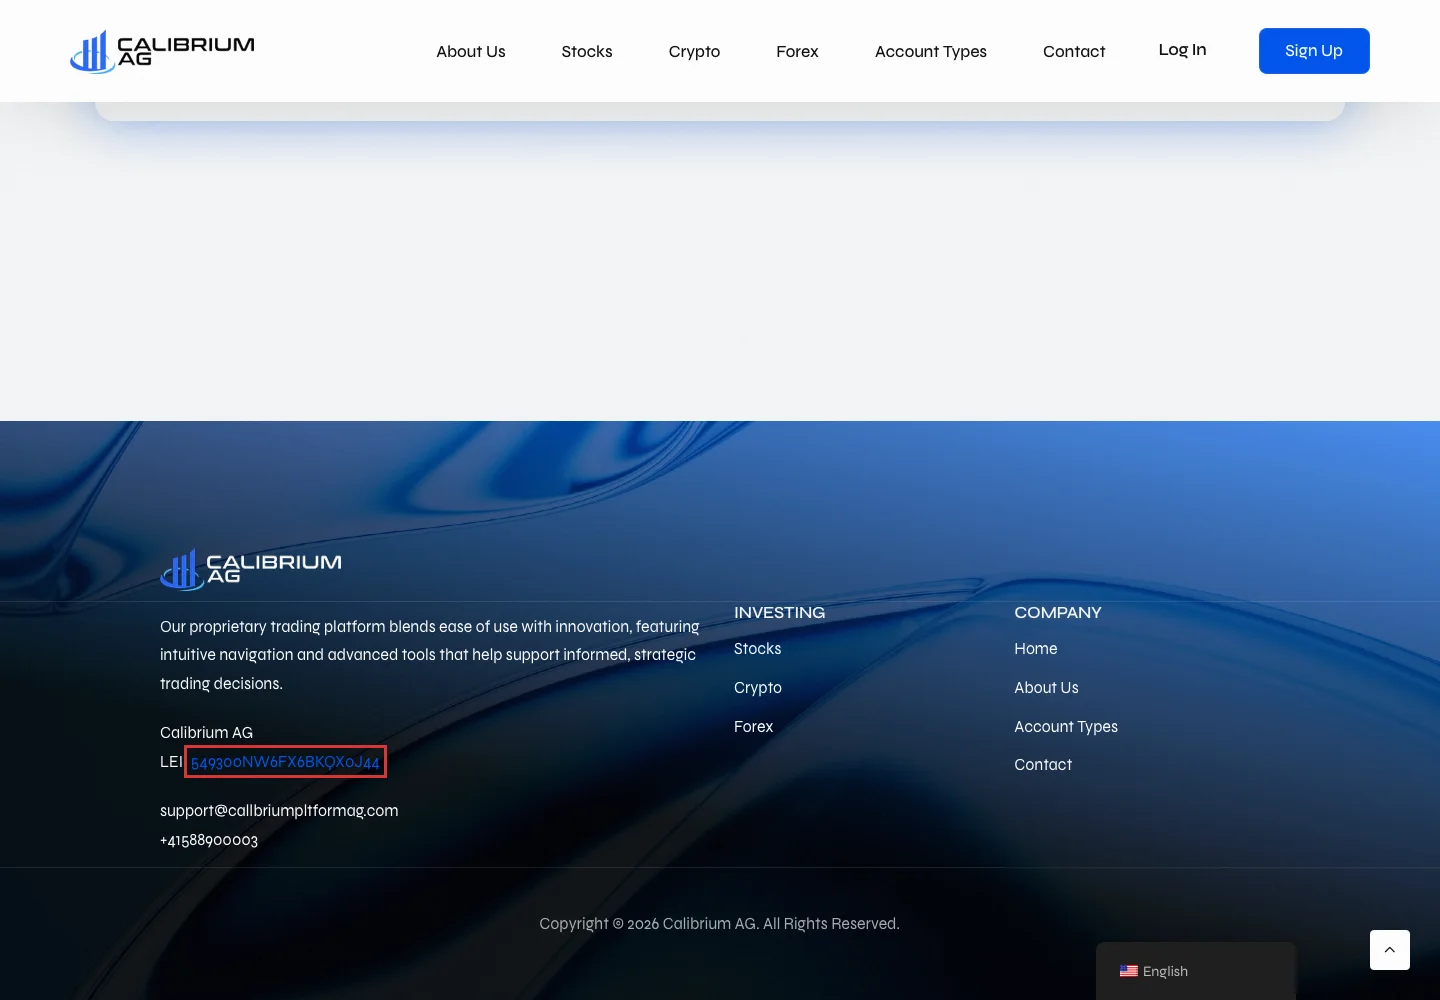This screenshot has width=1440, height=1000.
Task: Open Home under Company footer column
Action: tap(1036, 649)
